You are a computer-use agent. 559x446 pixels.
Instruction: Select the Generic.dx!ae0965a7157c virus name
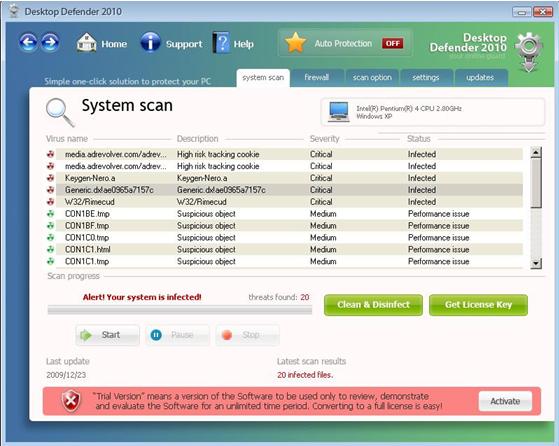coord(109,190)
